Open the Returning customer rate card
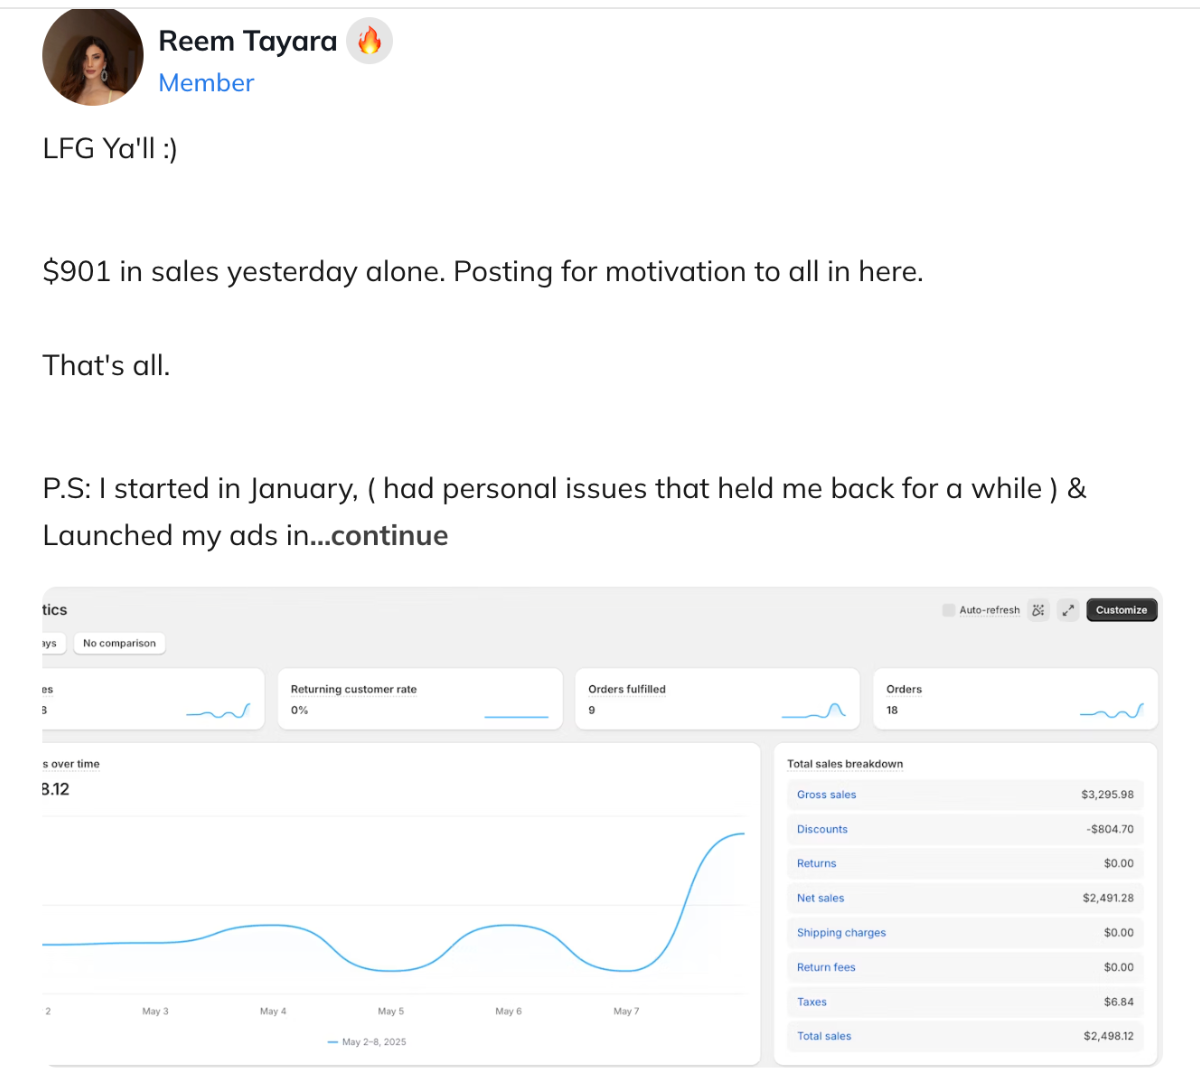 [420, 699]
